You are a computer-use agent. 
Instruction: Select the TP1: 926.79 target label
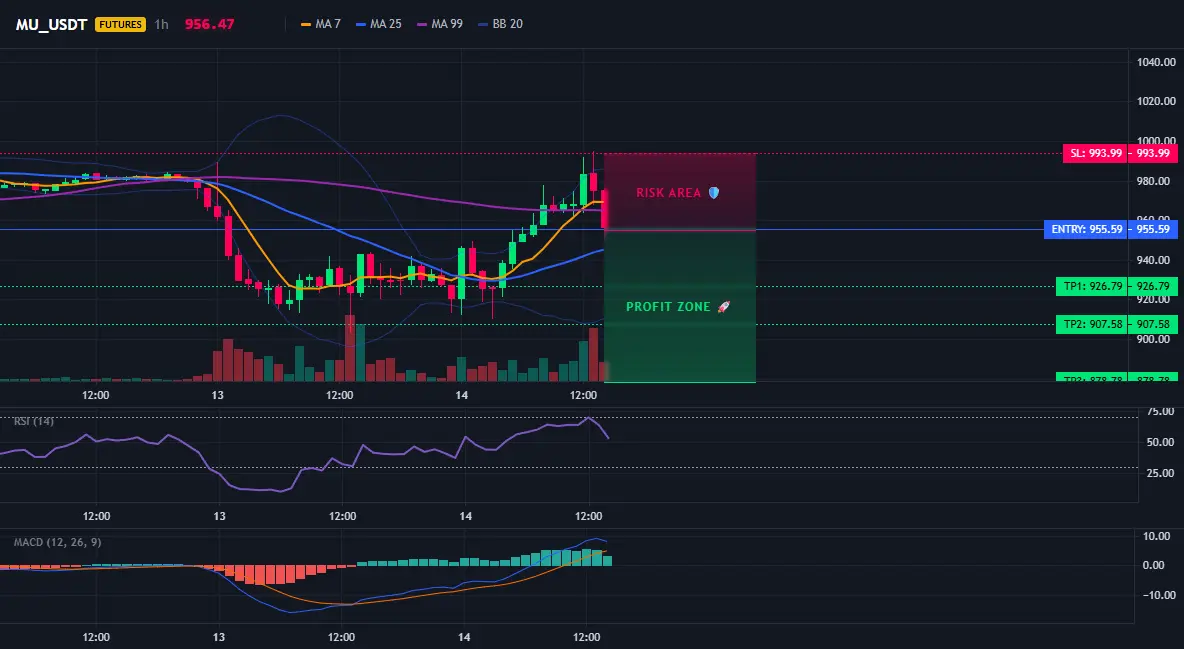[1091, 286]
